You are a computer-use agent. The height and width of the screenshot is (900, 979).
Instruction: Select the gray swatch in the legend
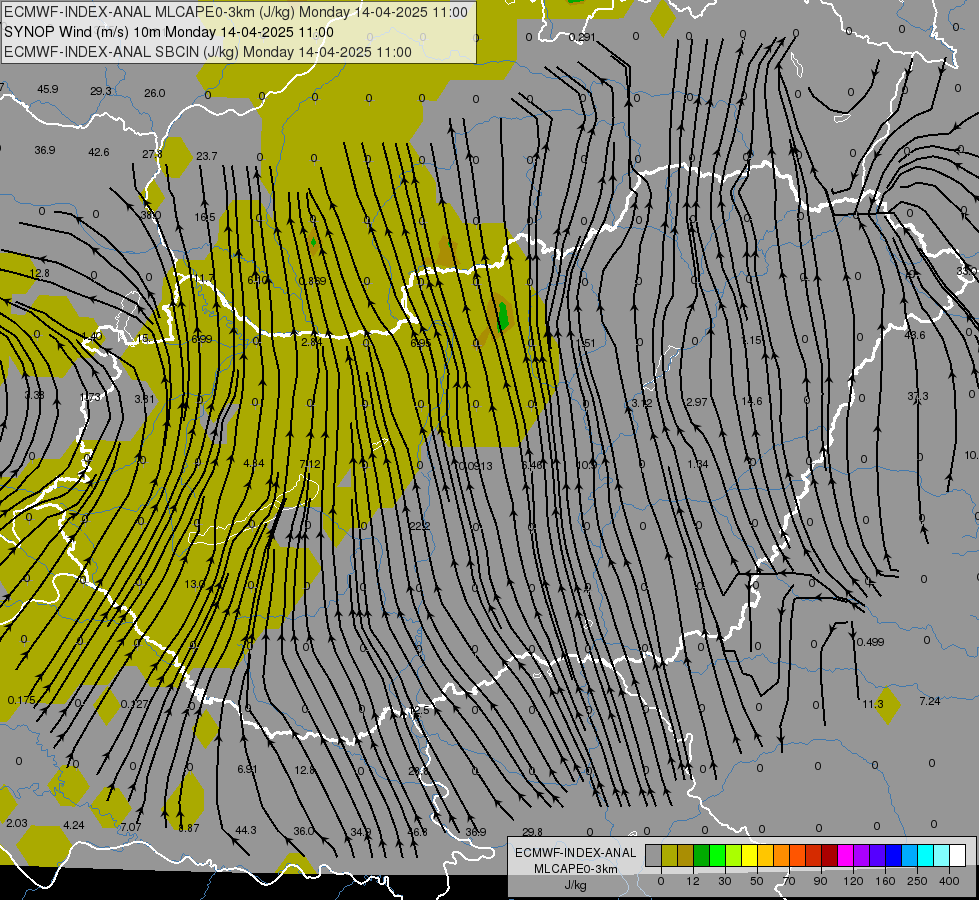[x=653, y=855]
